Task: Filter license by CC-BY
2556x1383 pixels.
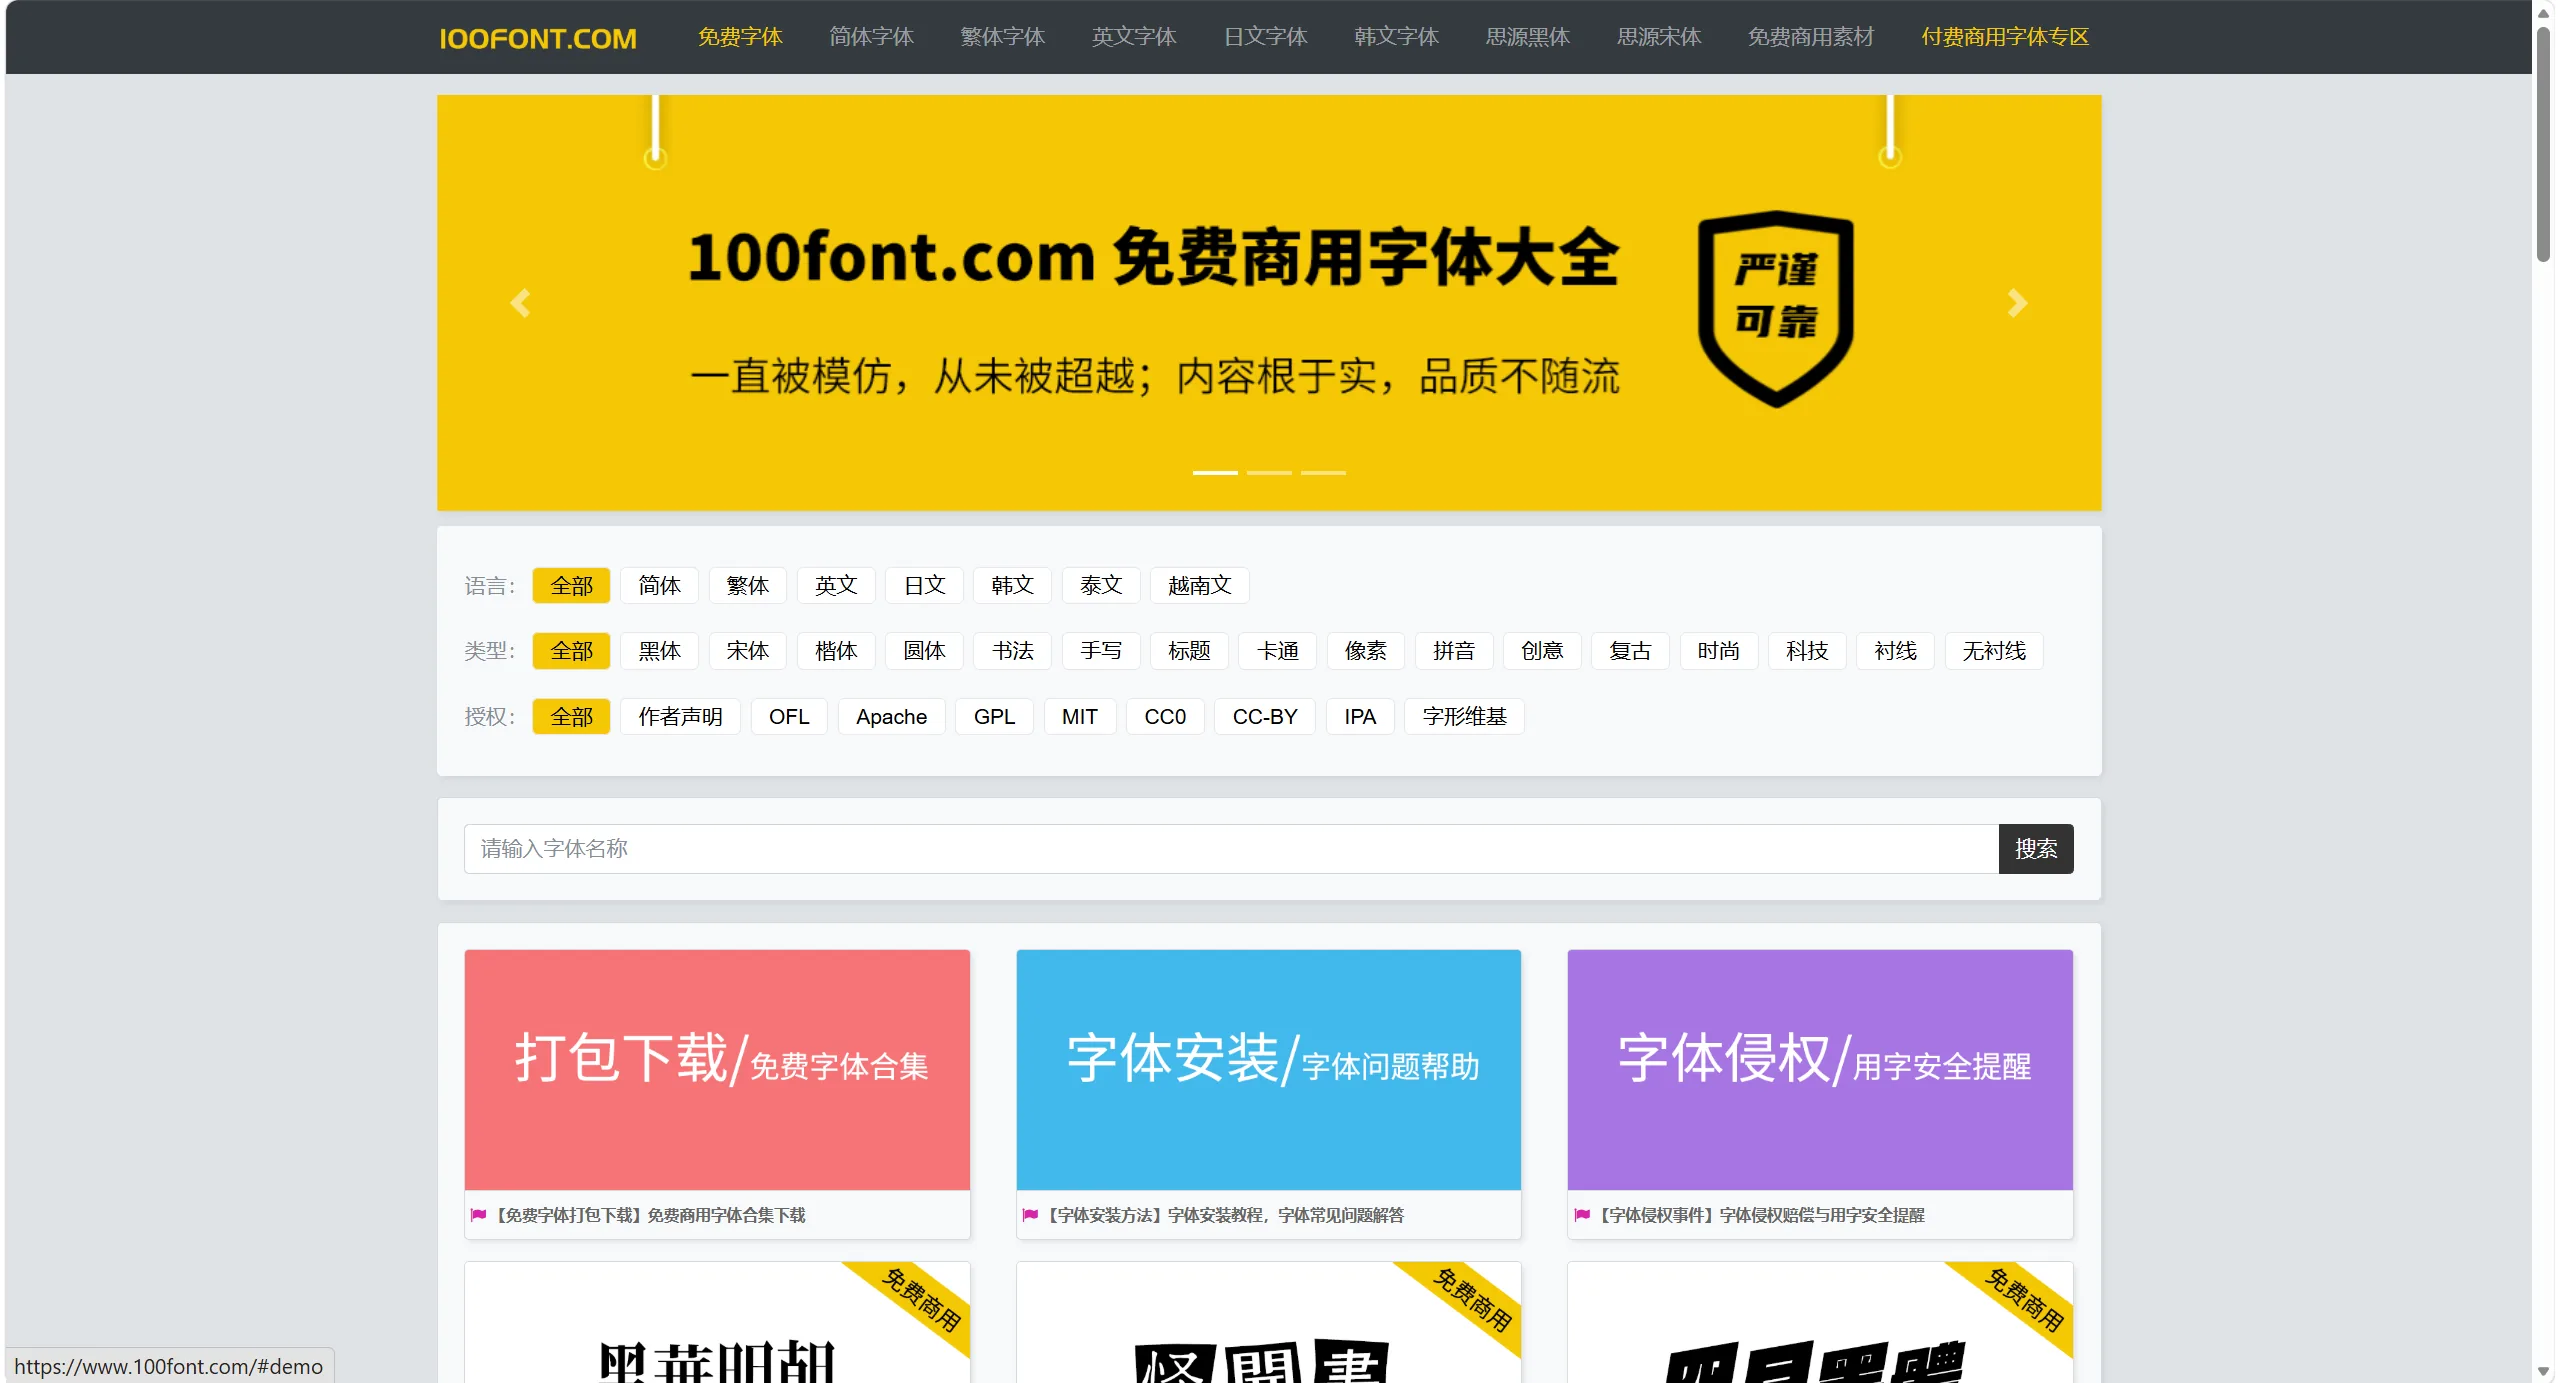Action: pos(1265,716)
